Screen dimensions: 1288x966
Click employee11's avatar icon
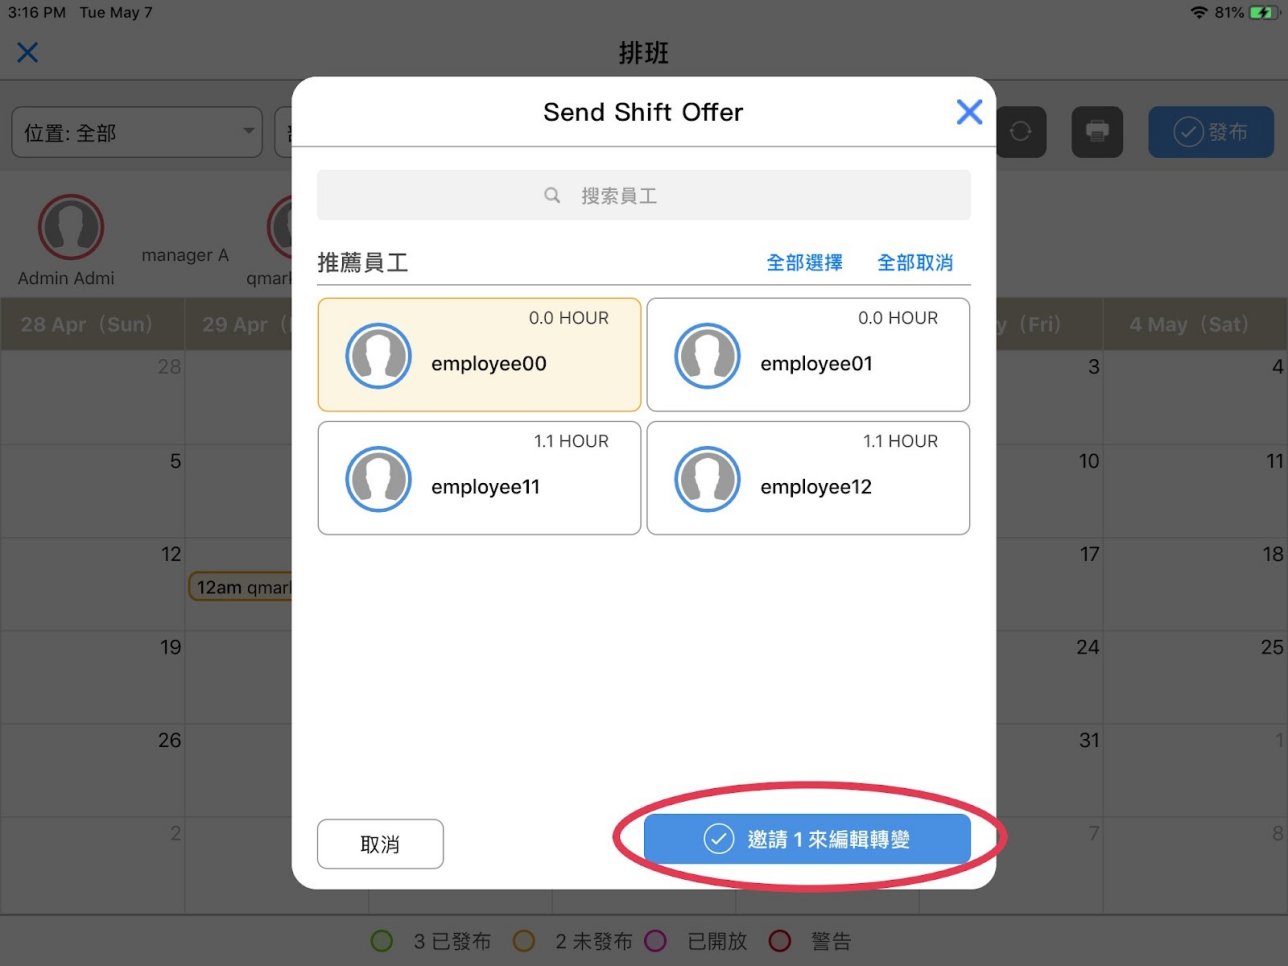point(378,479)
